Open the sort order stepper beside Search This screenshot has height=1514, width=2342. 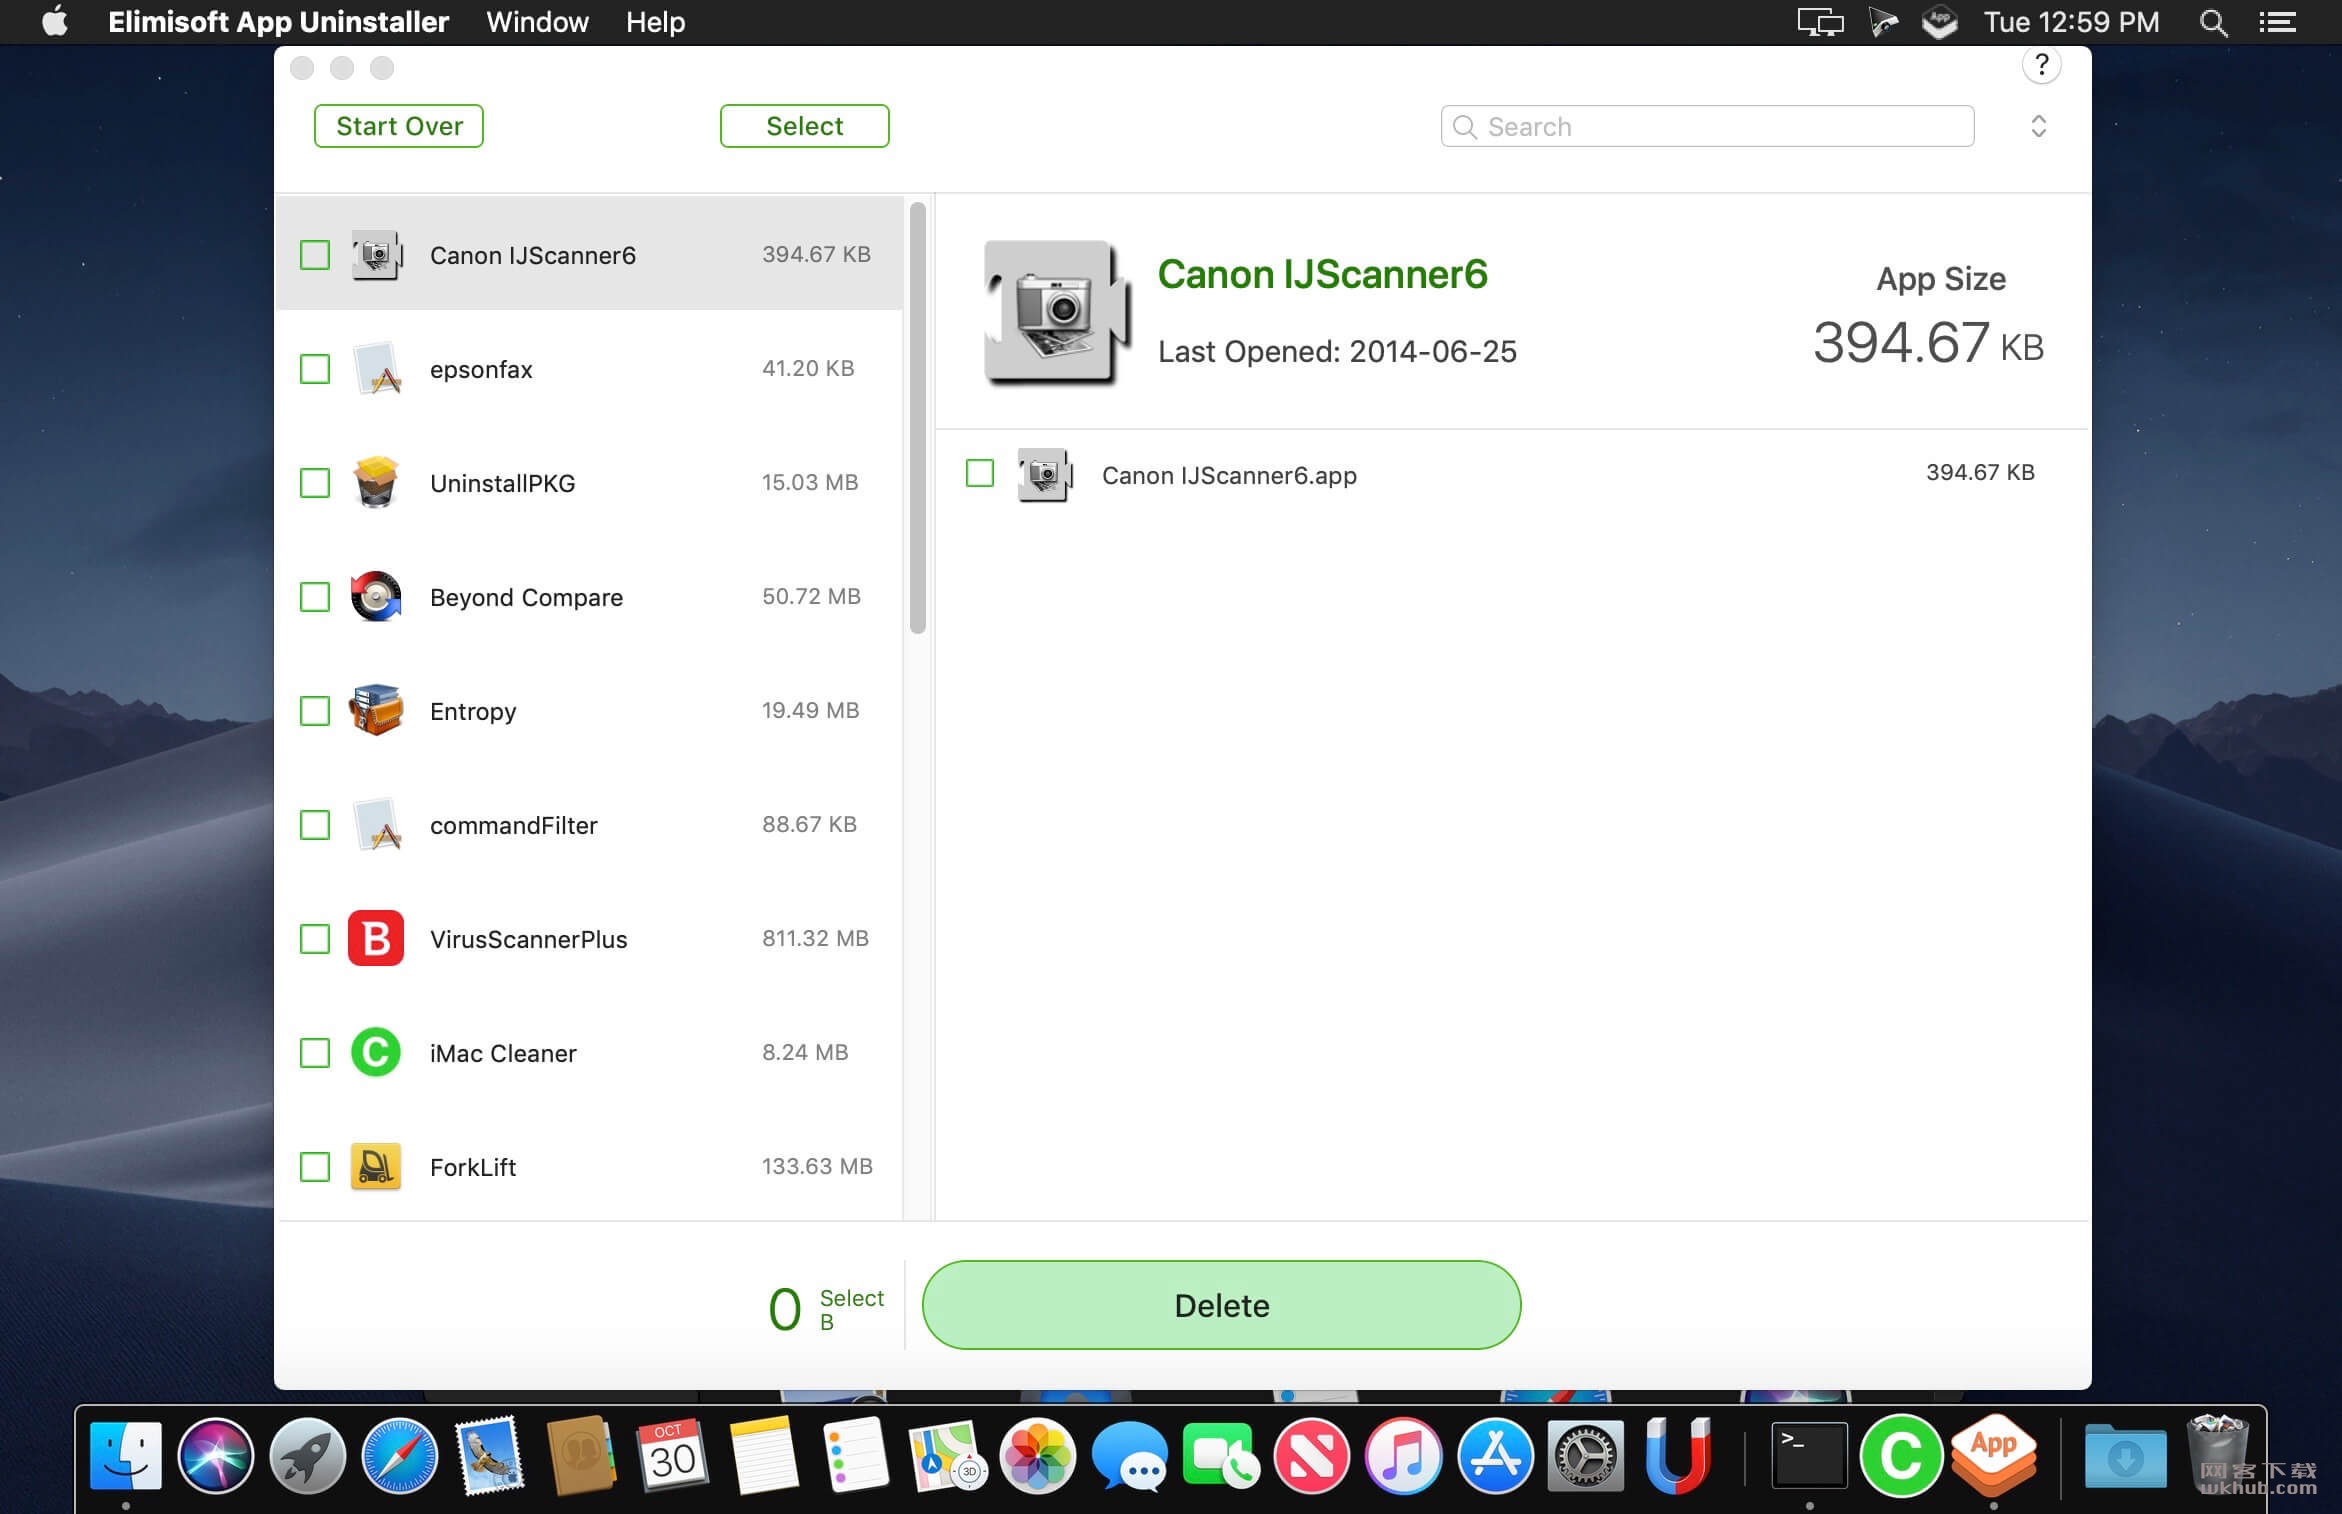point(2038,126)
